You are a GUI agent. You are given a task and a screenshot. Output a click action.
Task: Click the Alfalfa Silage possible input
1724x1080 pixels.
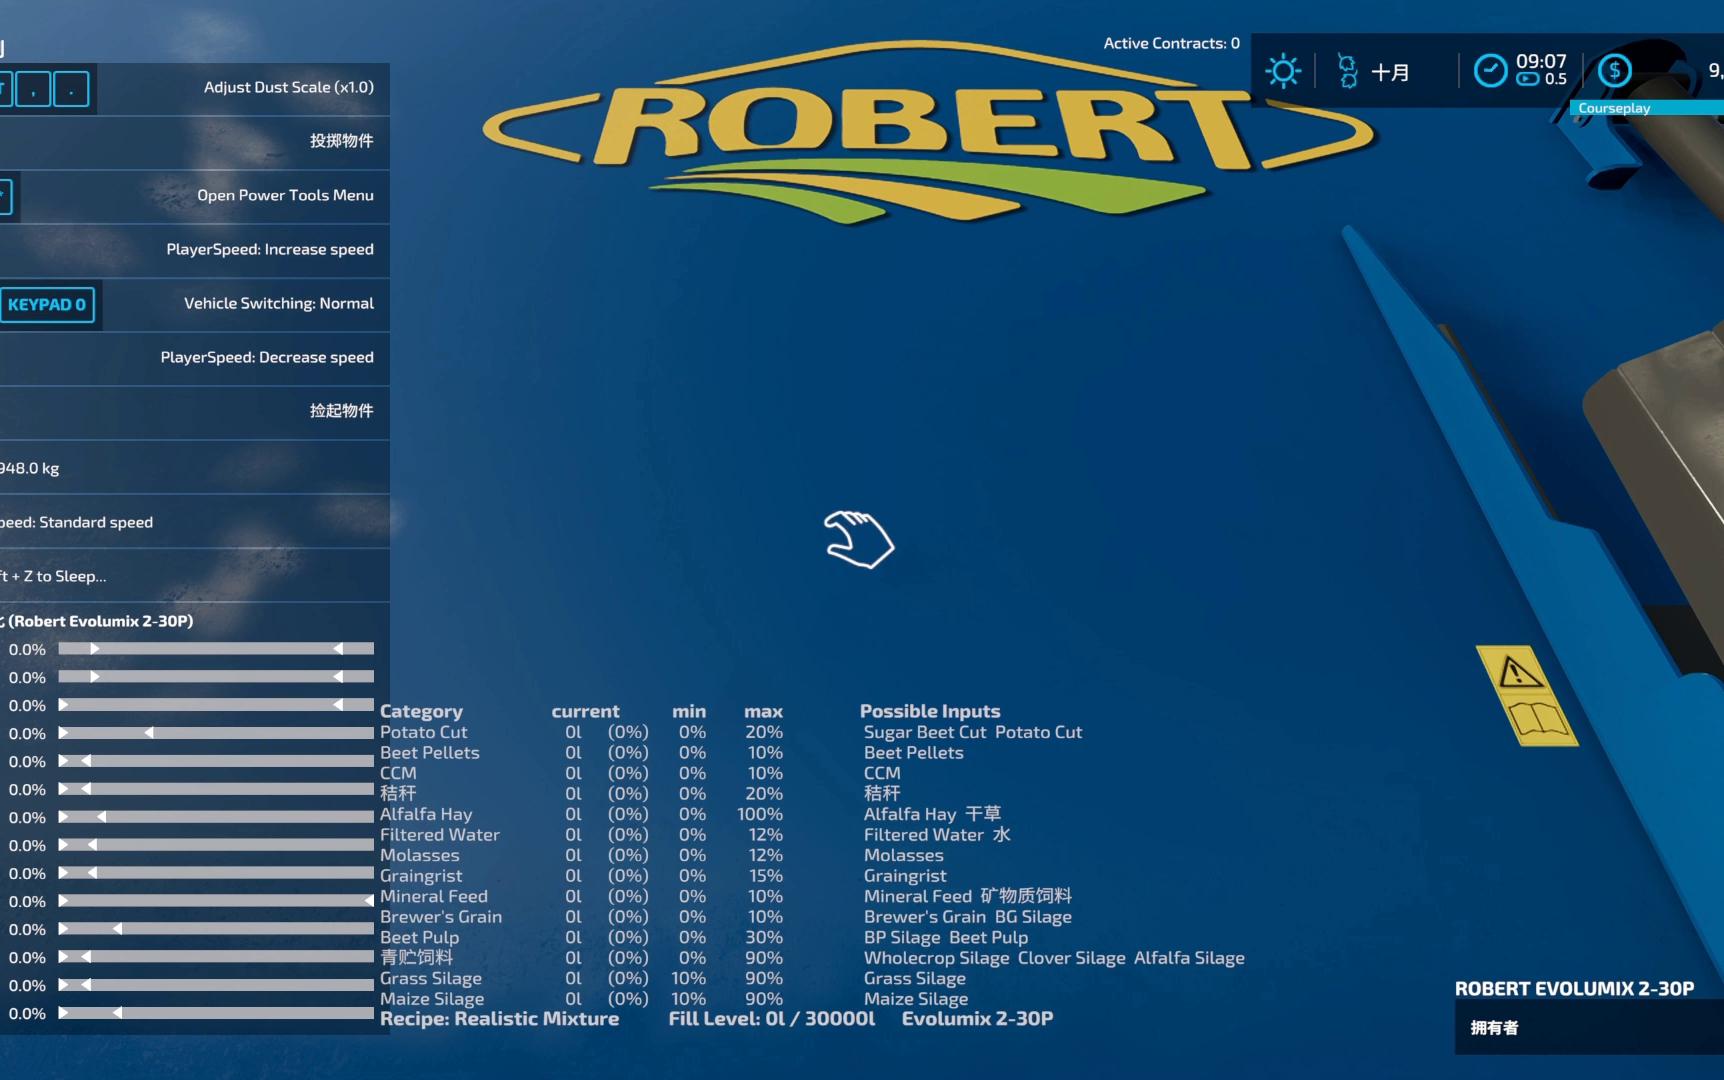point(1189,957)
